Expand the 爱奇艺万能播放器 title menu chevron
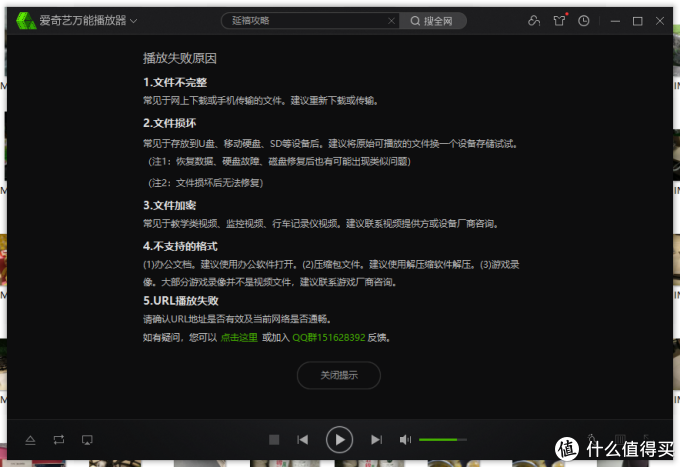Viewport: 680px width, 467px height. [134, 21]
